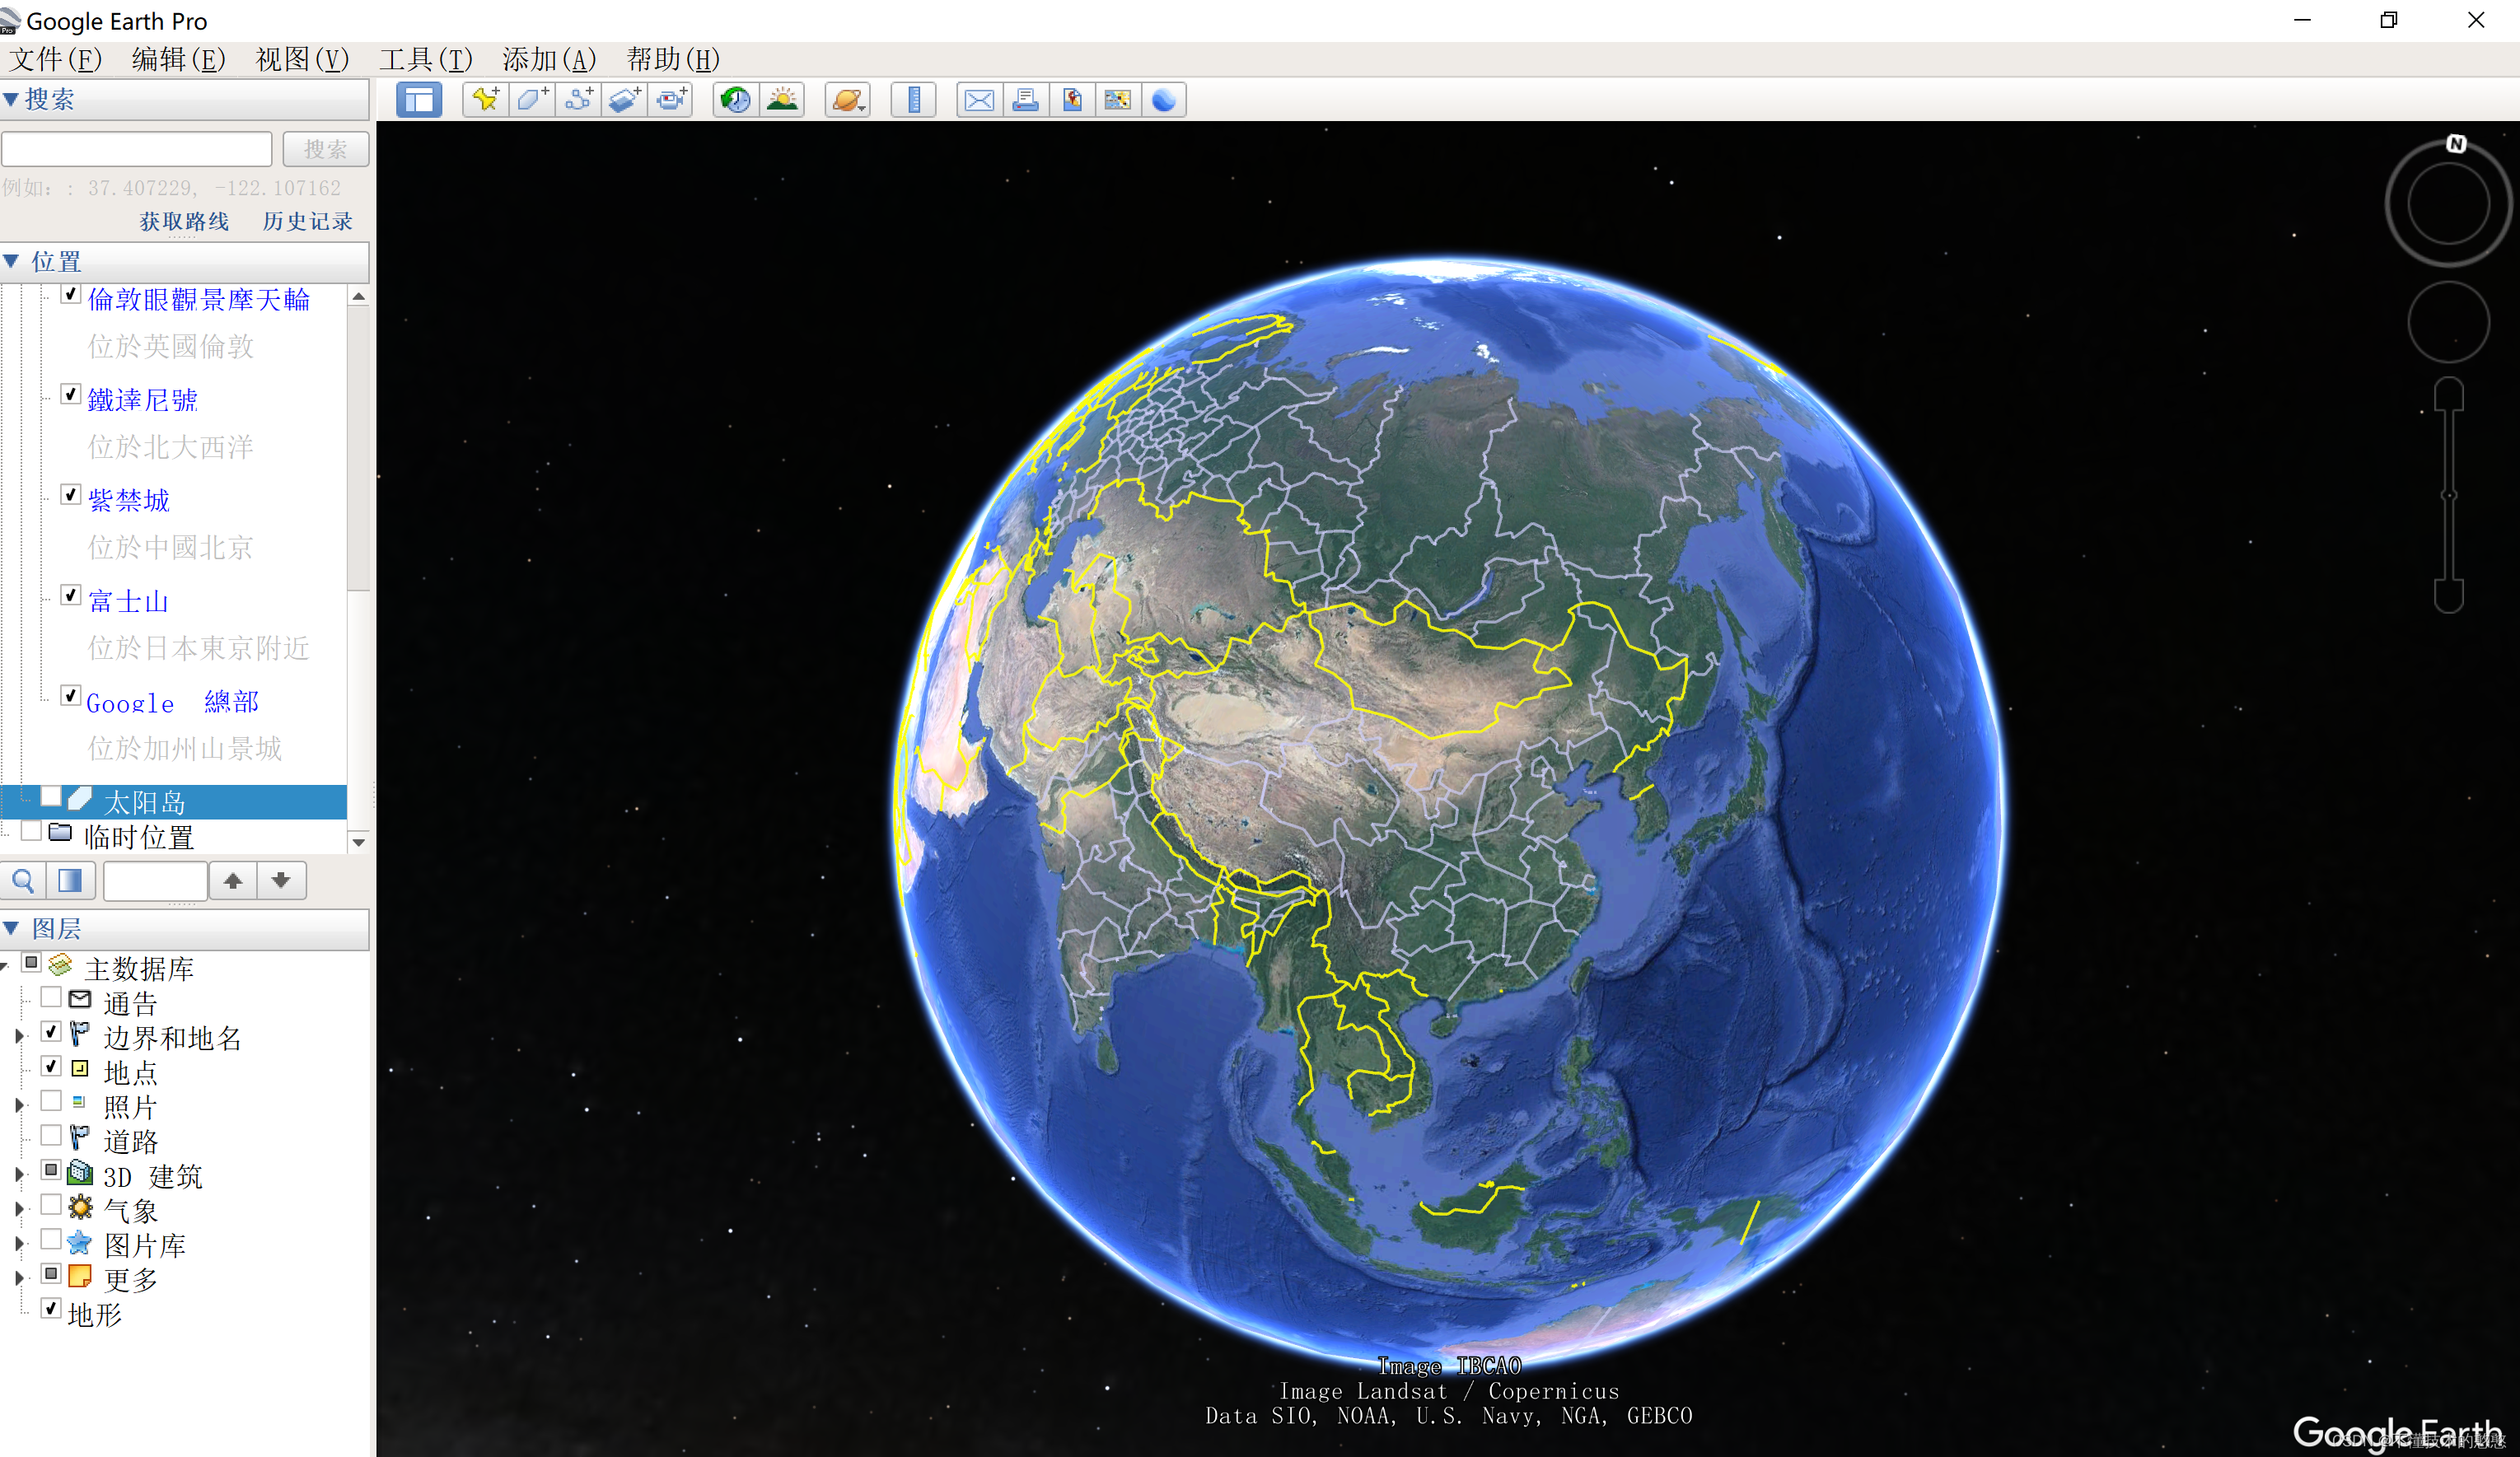Select the Add Path tool

[x=579, y=99]
